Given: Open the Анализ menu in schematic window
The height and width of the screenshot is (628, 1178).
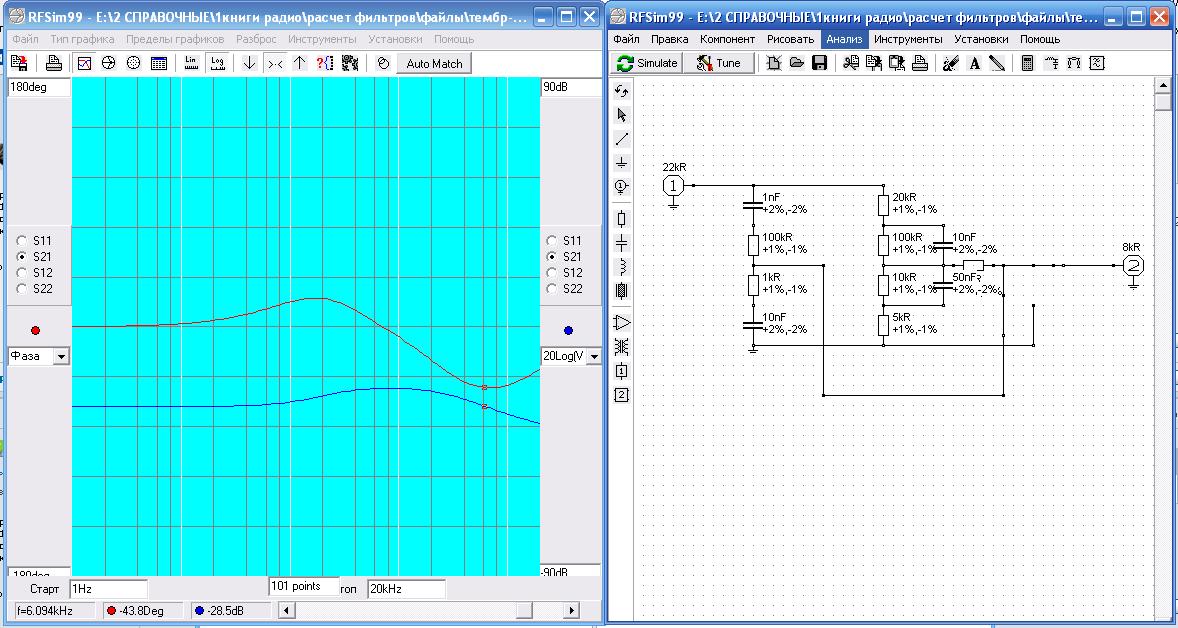Looking at the screenshot, I should 844,39.
